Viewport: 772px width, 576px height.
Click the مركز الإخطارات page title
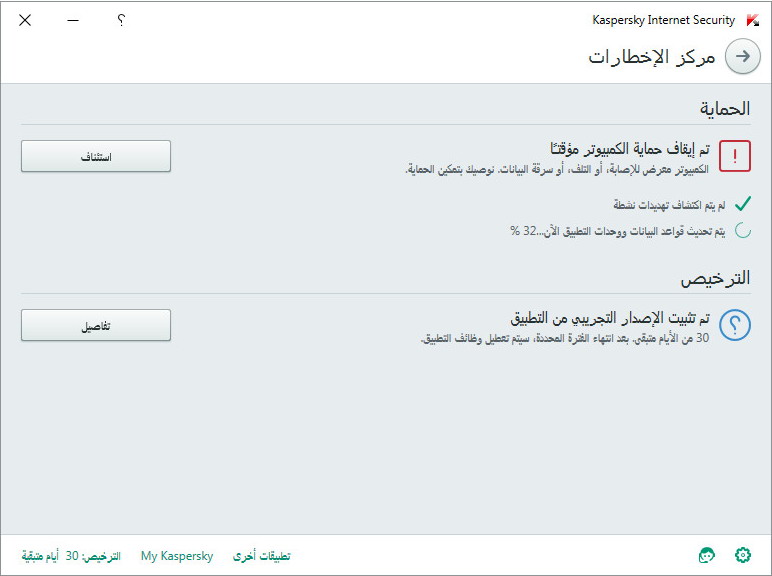point(651,57)
